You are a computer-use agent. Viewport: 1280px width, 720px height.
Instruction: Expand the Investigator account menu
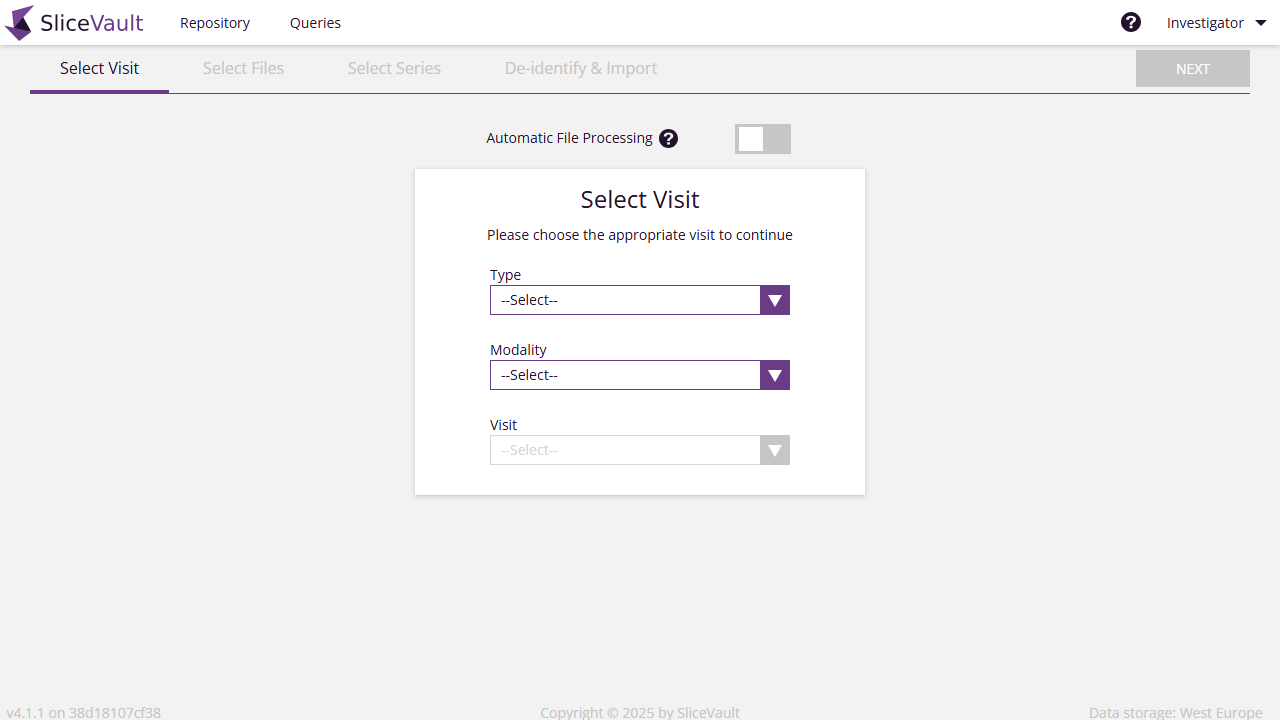1215,22
